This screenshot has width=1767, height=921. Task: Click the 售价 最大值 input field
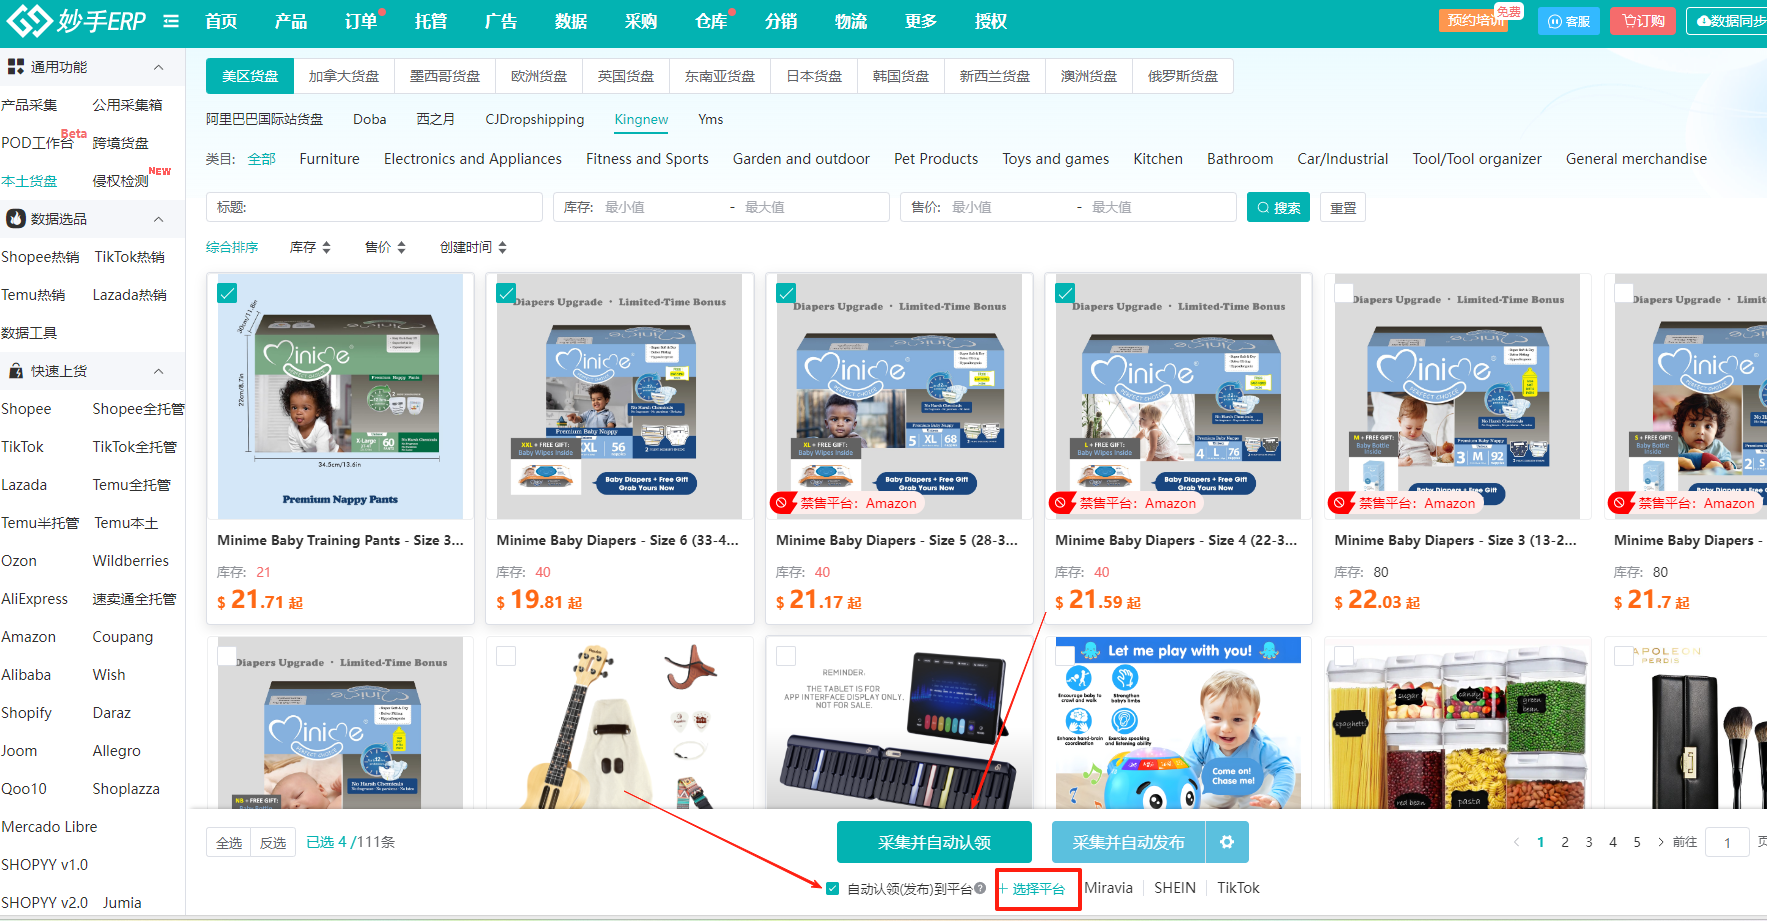(1158, 207)
